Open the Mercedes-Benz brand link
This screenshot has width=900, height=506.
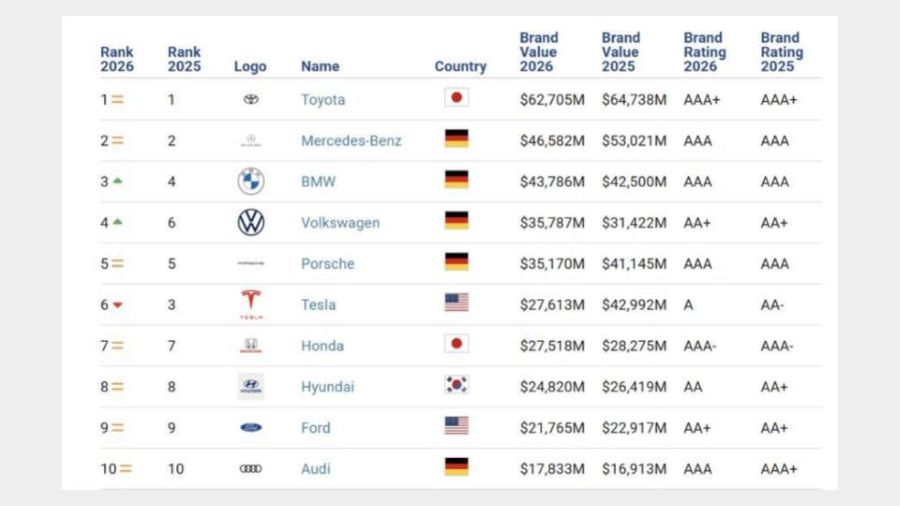pyautogui.click(x=351, y=141)
